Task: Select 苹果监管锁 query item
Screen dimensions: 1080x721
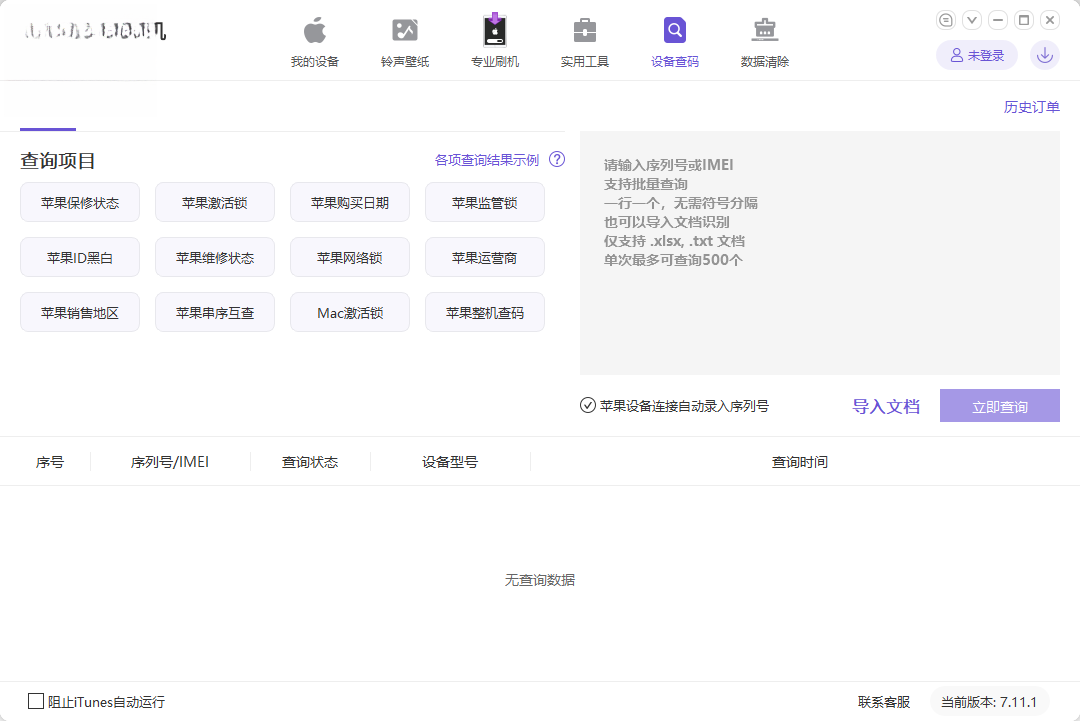Action: [485, 202]
